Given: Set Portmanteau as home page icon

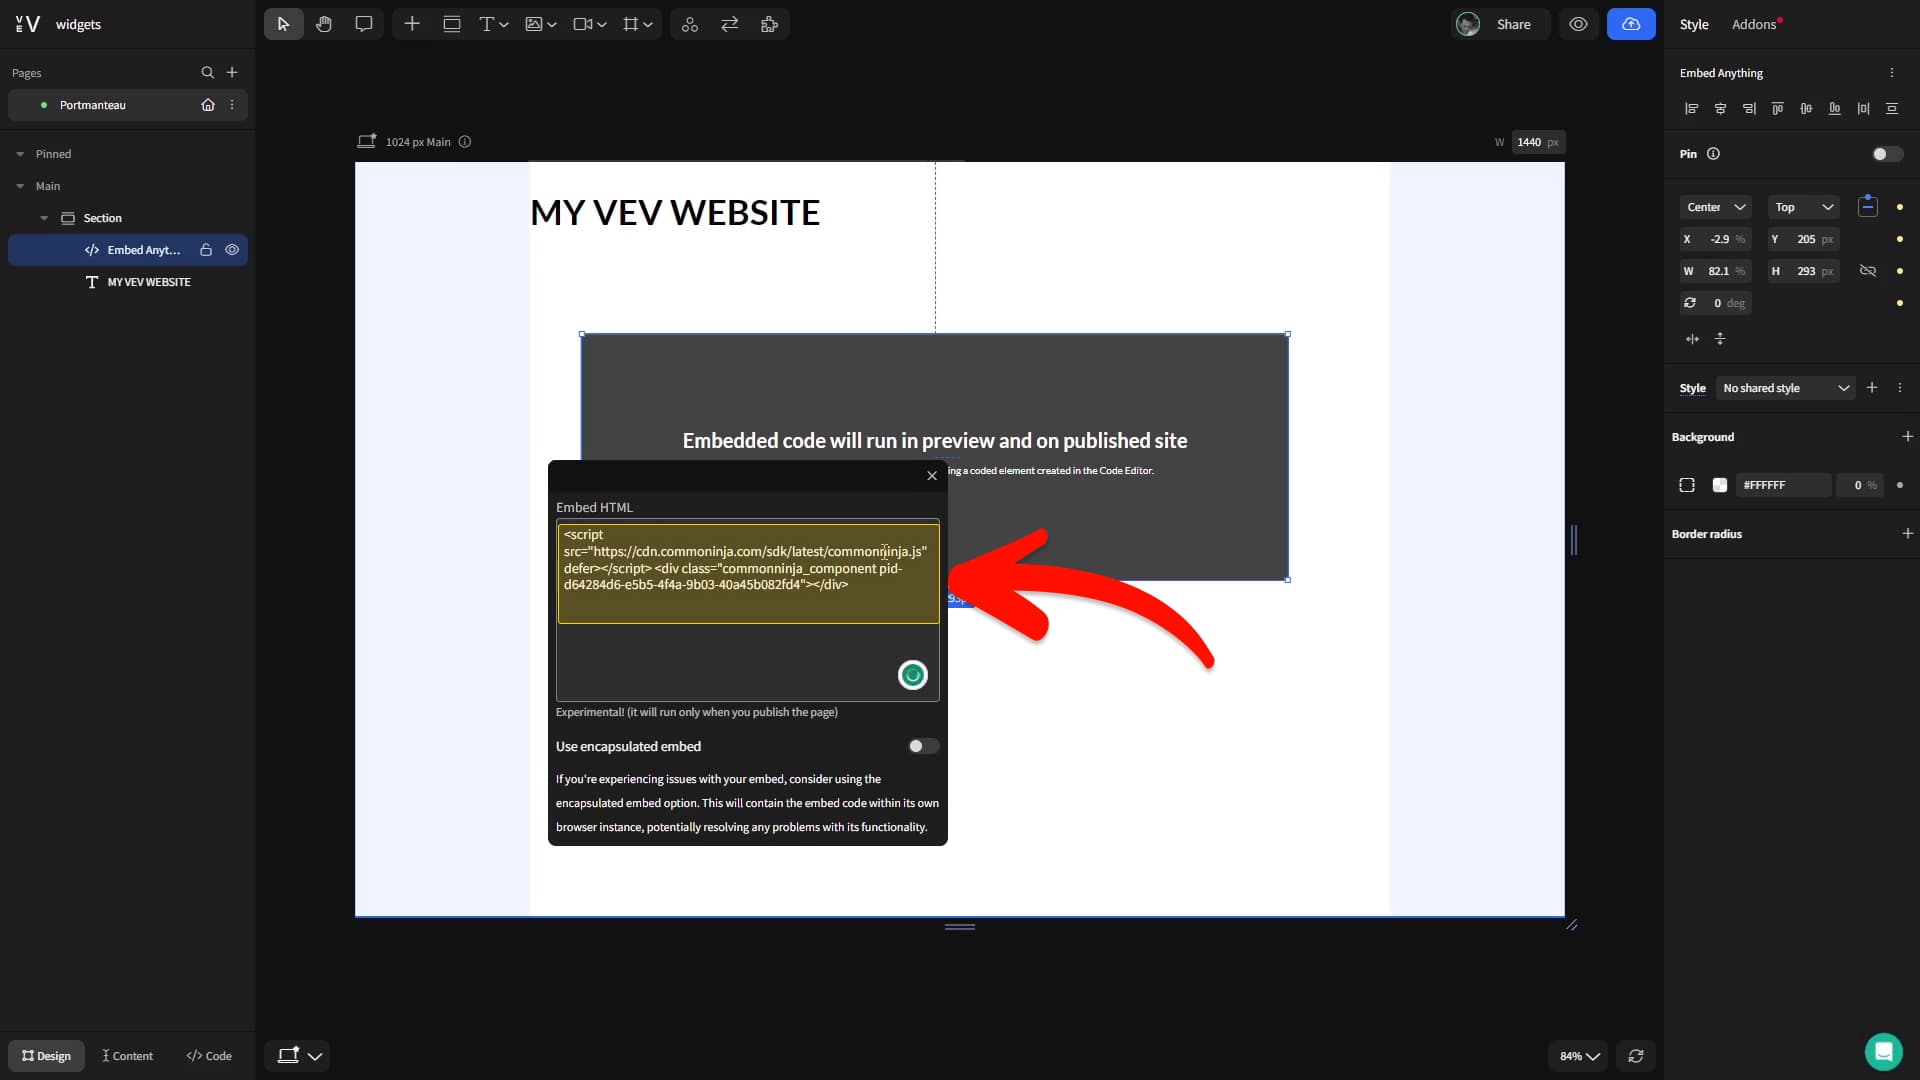Looking at the screenshot, I should click(x=208, y=105).
